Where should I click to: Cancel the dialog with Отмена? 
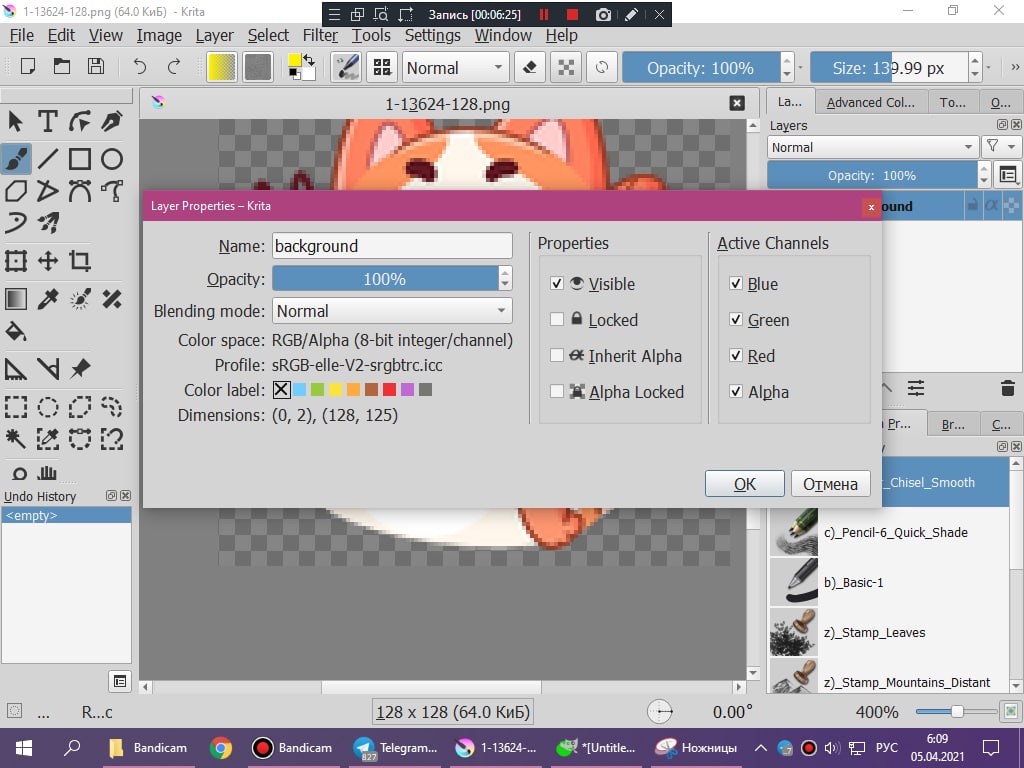(830, 484)
